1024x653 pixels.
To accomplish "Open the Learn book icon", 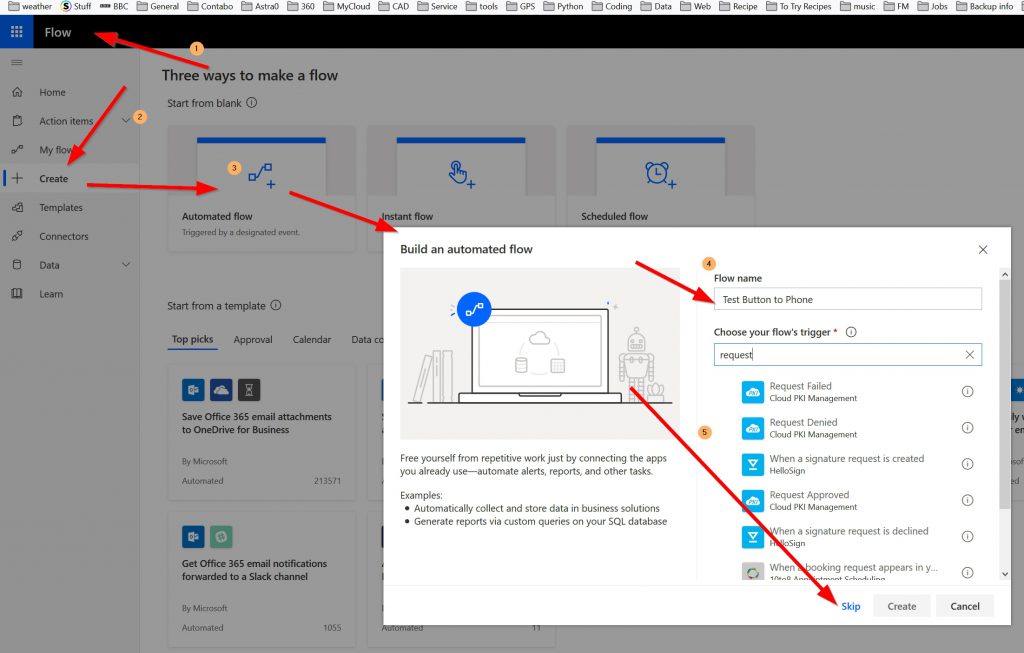I will pyautogui.click(x=17, y=294).
